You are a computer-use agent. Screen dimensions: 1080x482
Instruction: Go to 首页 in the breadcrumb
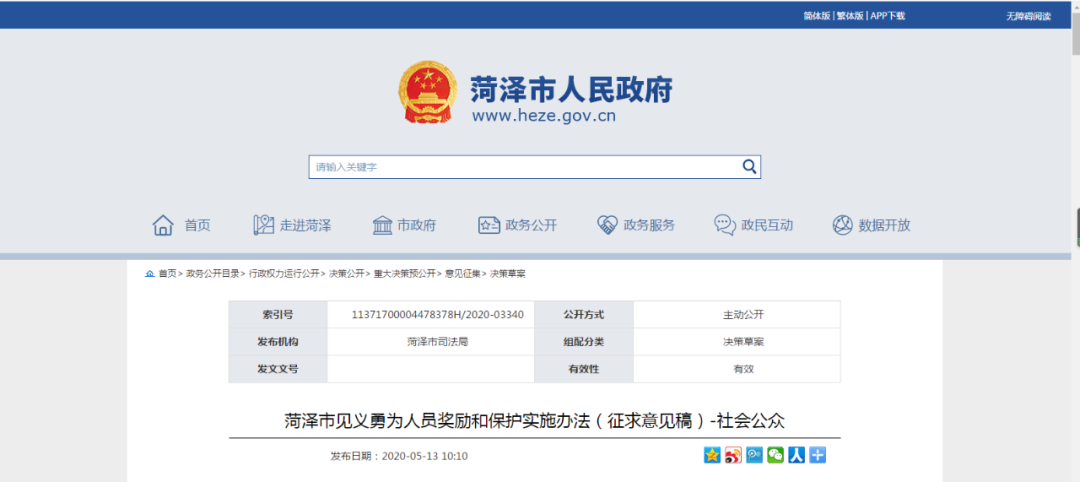tap(167, 274)
